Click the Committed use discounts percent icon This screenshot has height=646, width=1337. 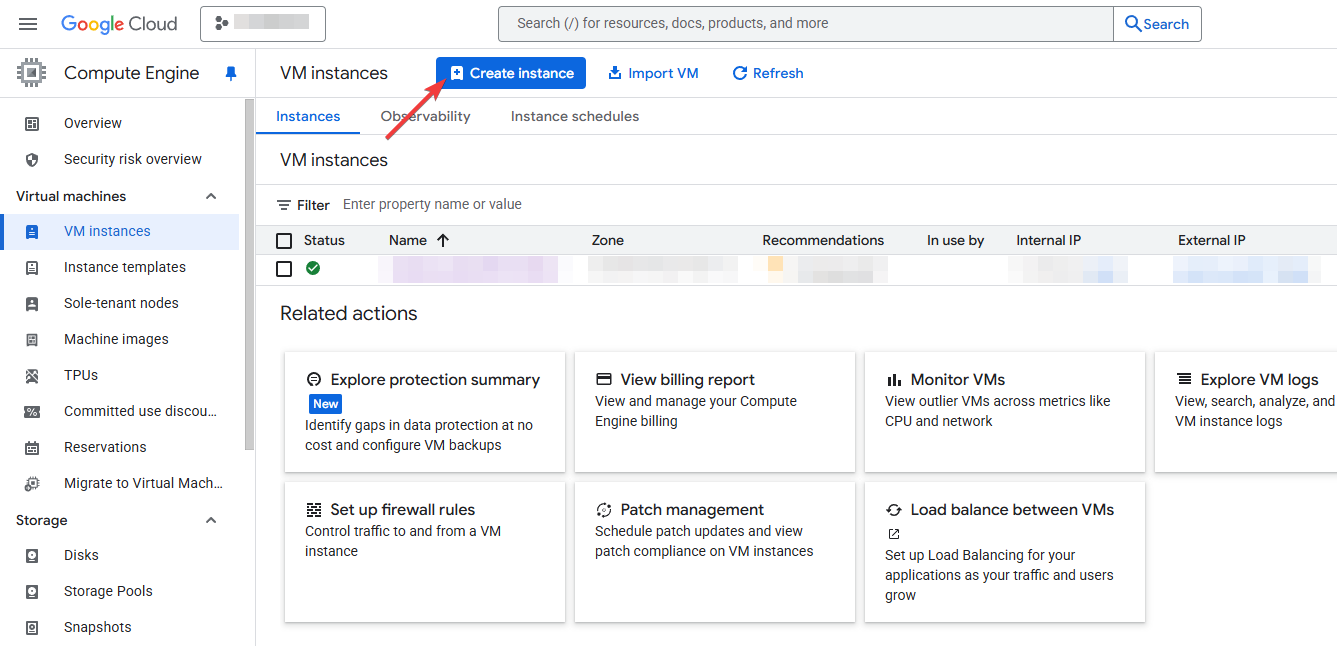point(32,412)
